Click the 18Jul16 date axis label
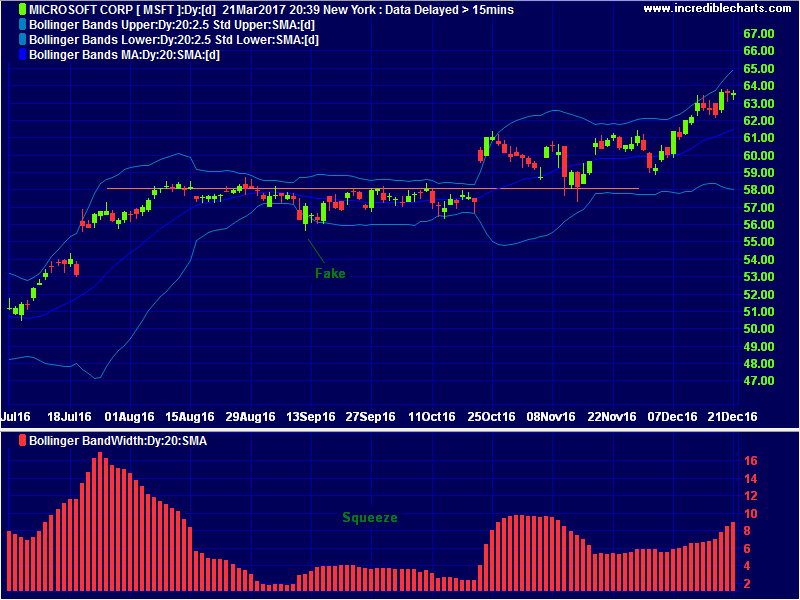This screenshot has height=600, width=800. (69, 417)
